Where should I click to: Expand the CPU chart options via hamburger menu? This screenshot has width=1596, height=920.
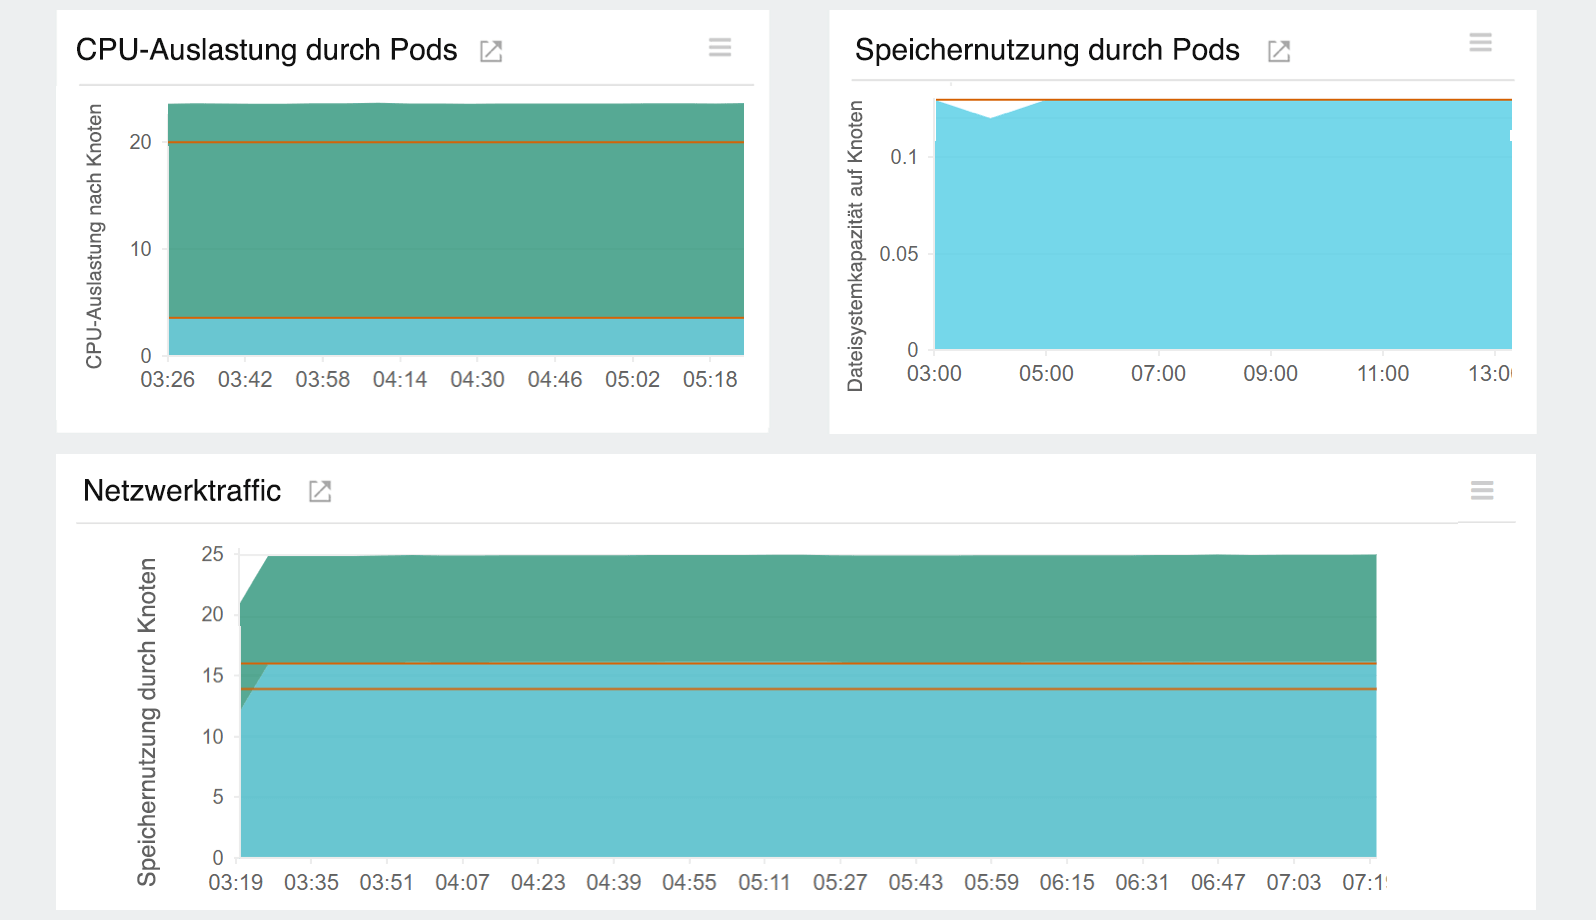pyautogui.click(x=720, y=47)
